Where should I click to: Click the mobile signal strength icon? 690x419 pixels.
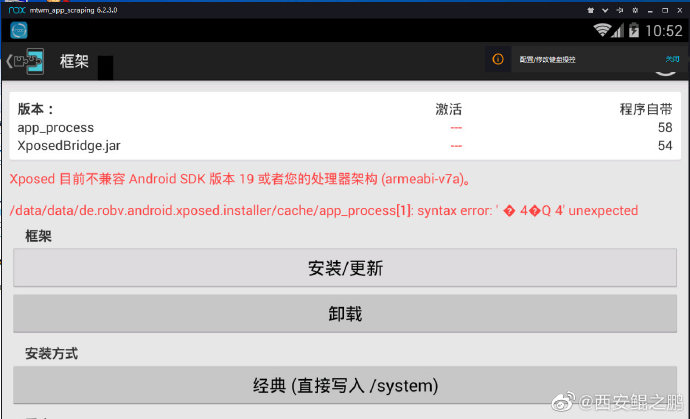click(x=618, y=30)
